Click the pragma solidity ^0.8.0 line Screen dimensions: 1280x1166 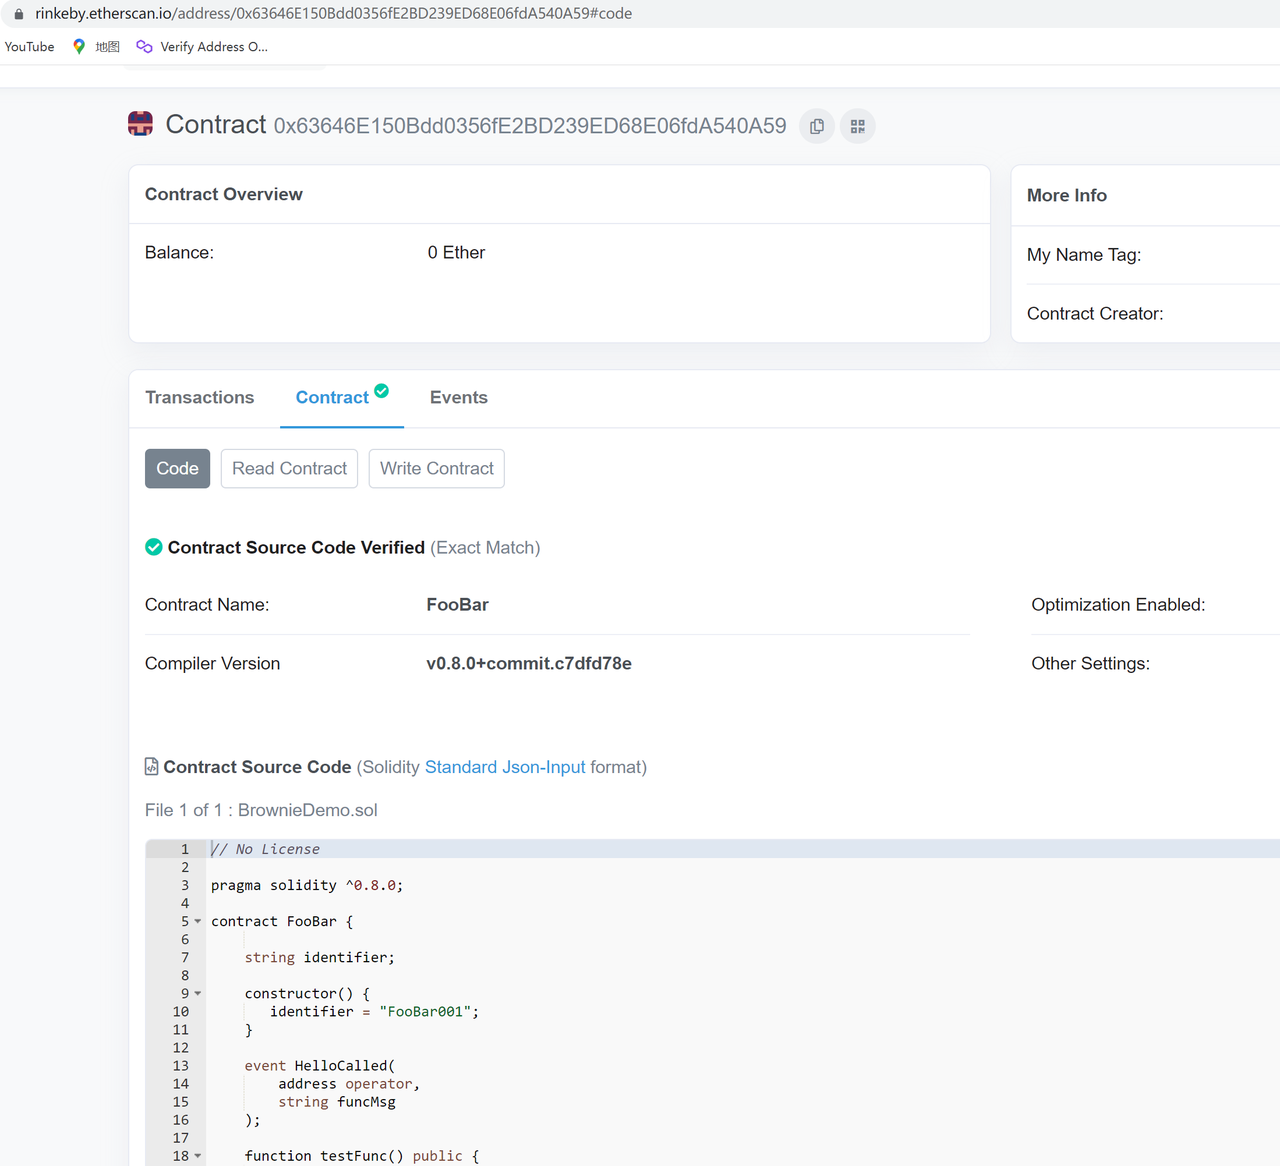pyautogui.click(x=307, y=886)
